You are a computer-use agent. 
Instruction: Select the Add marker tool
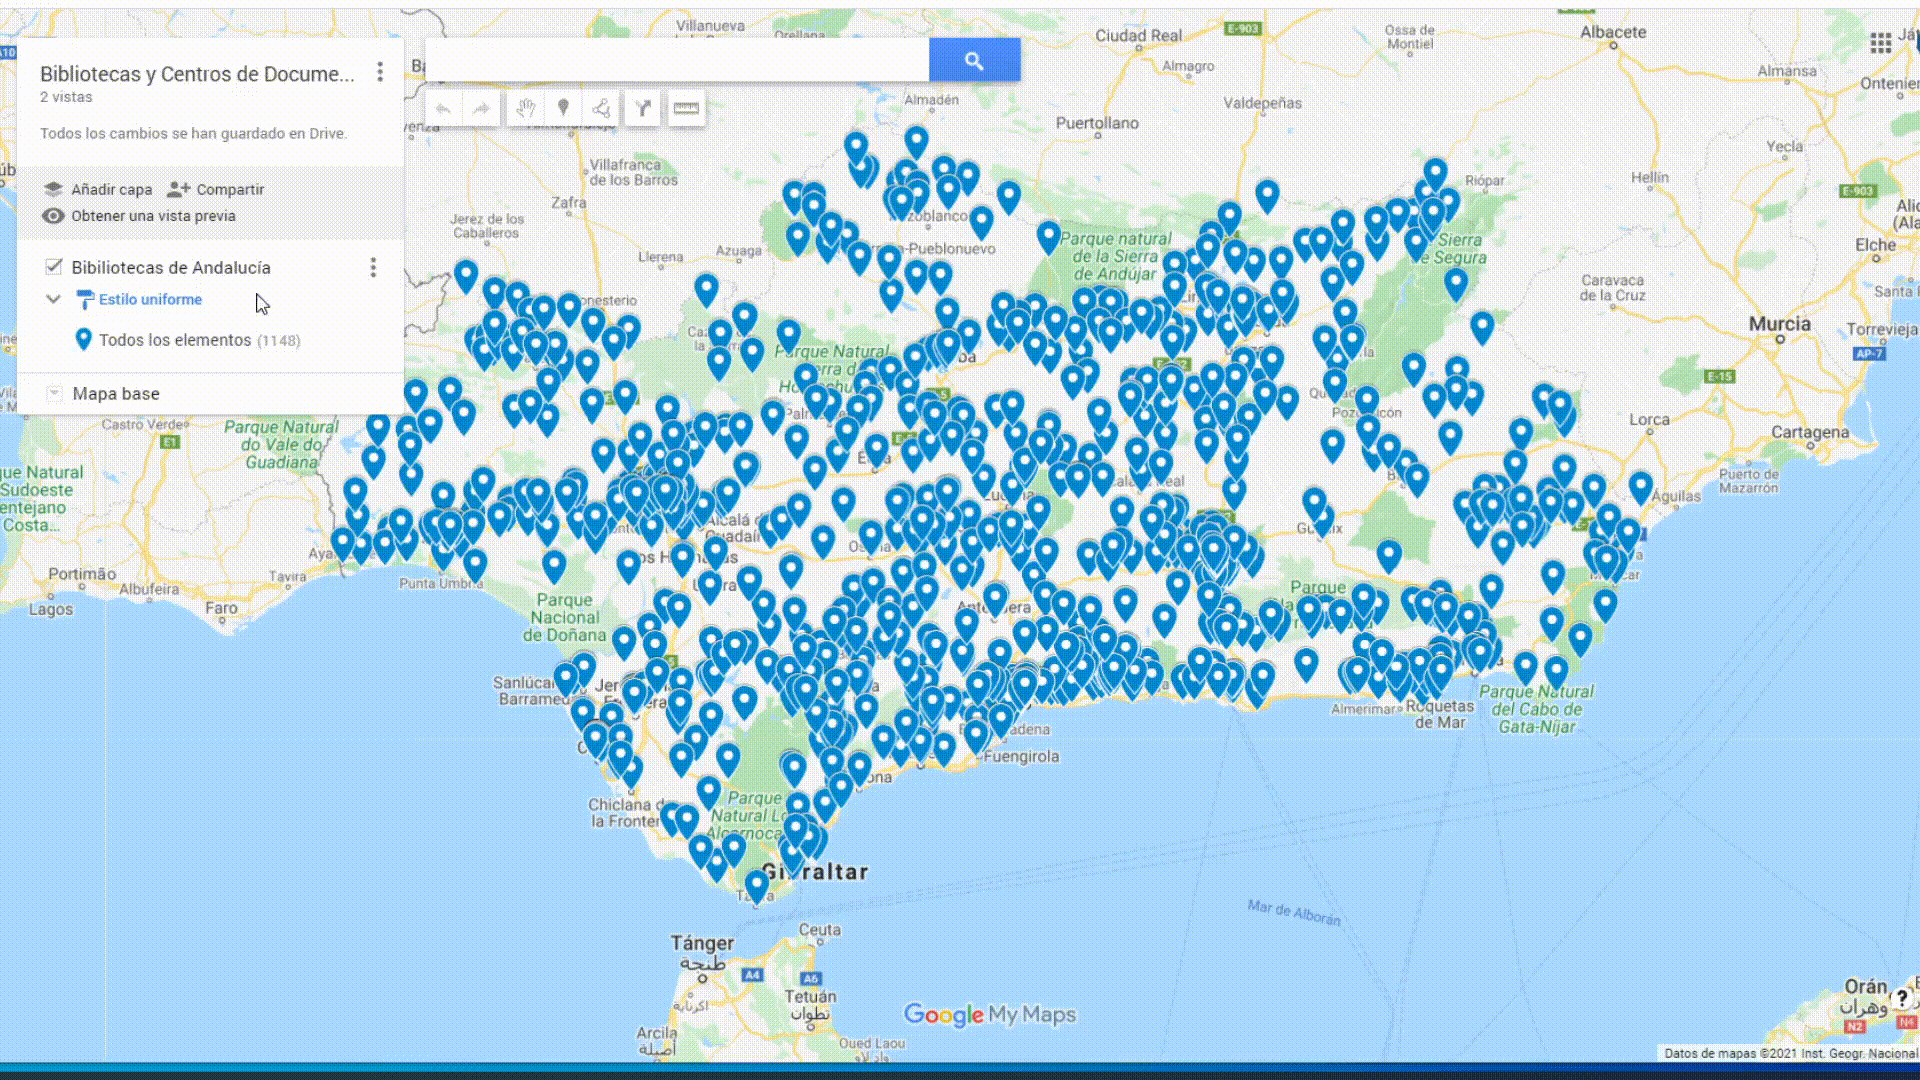(564, 108)
